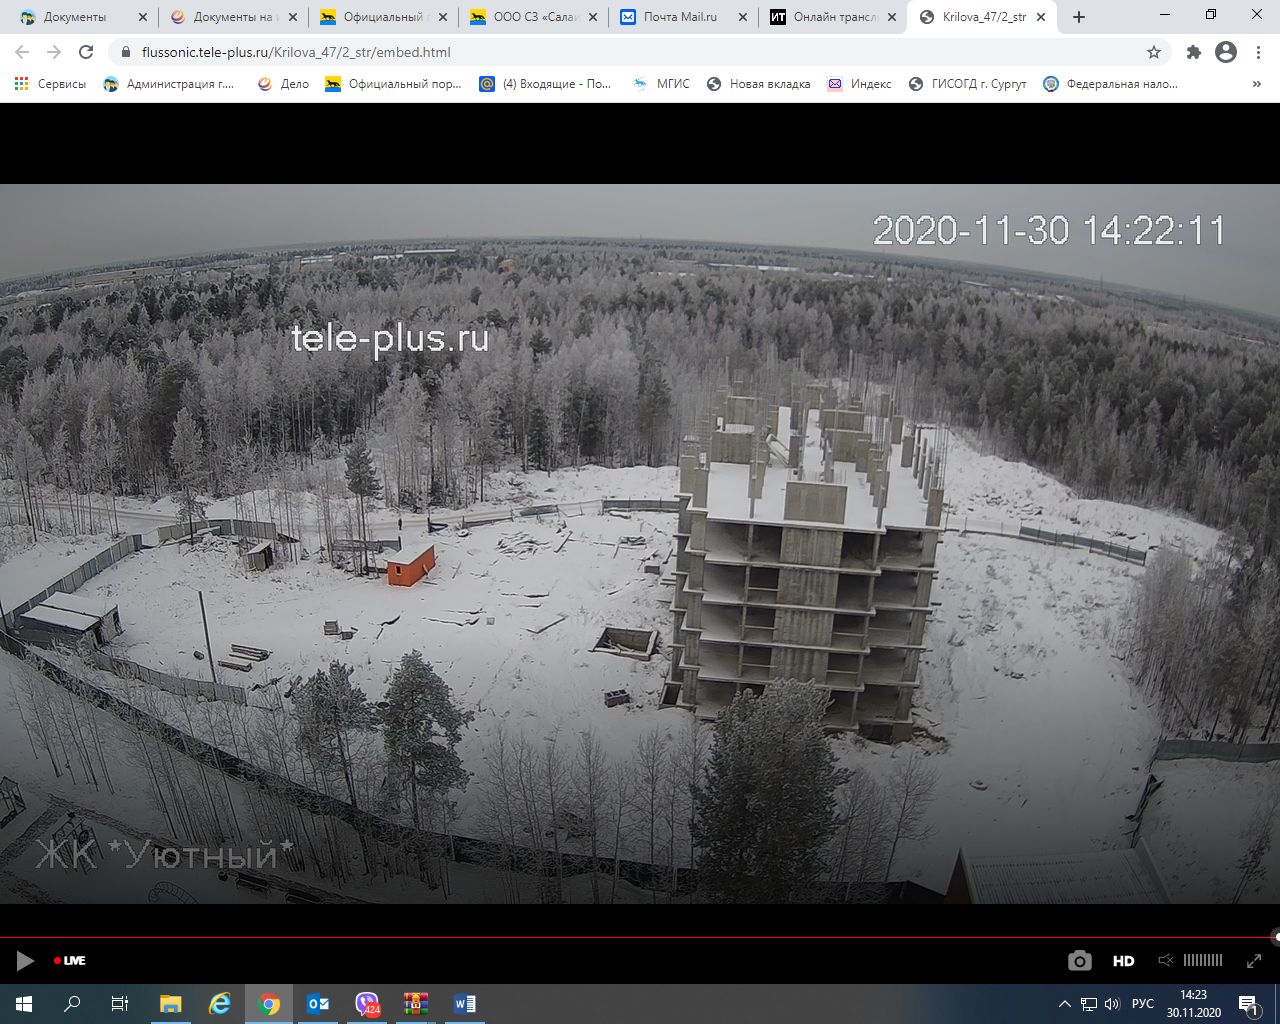Image resolution: width=1280 pixels, height=1024 pixels.
Task: Play the live video stream
Action: pyautogui.click(x=25, y=961)
